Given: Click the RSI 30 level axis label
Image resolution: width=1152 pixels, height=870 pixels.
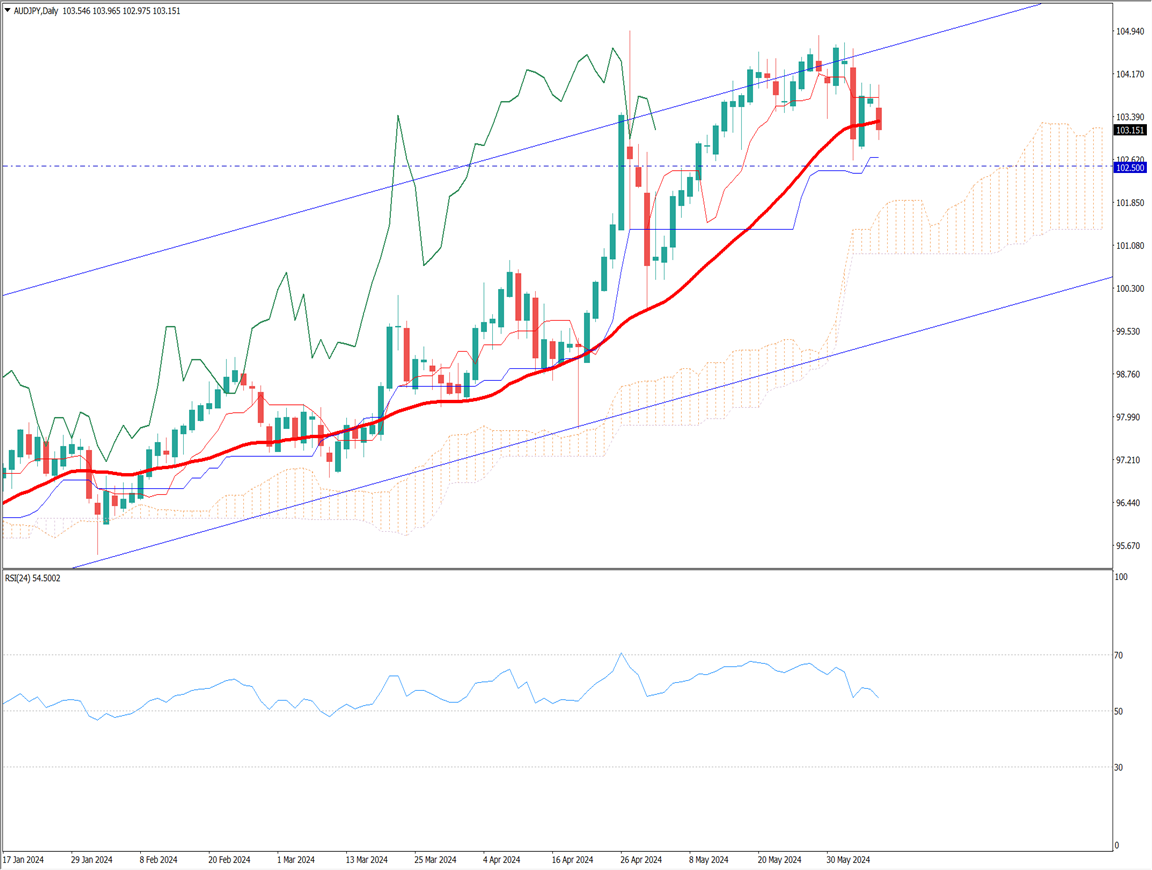Looking at the screenshot, I should [x=1119, y=767].
